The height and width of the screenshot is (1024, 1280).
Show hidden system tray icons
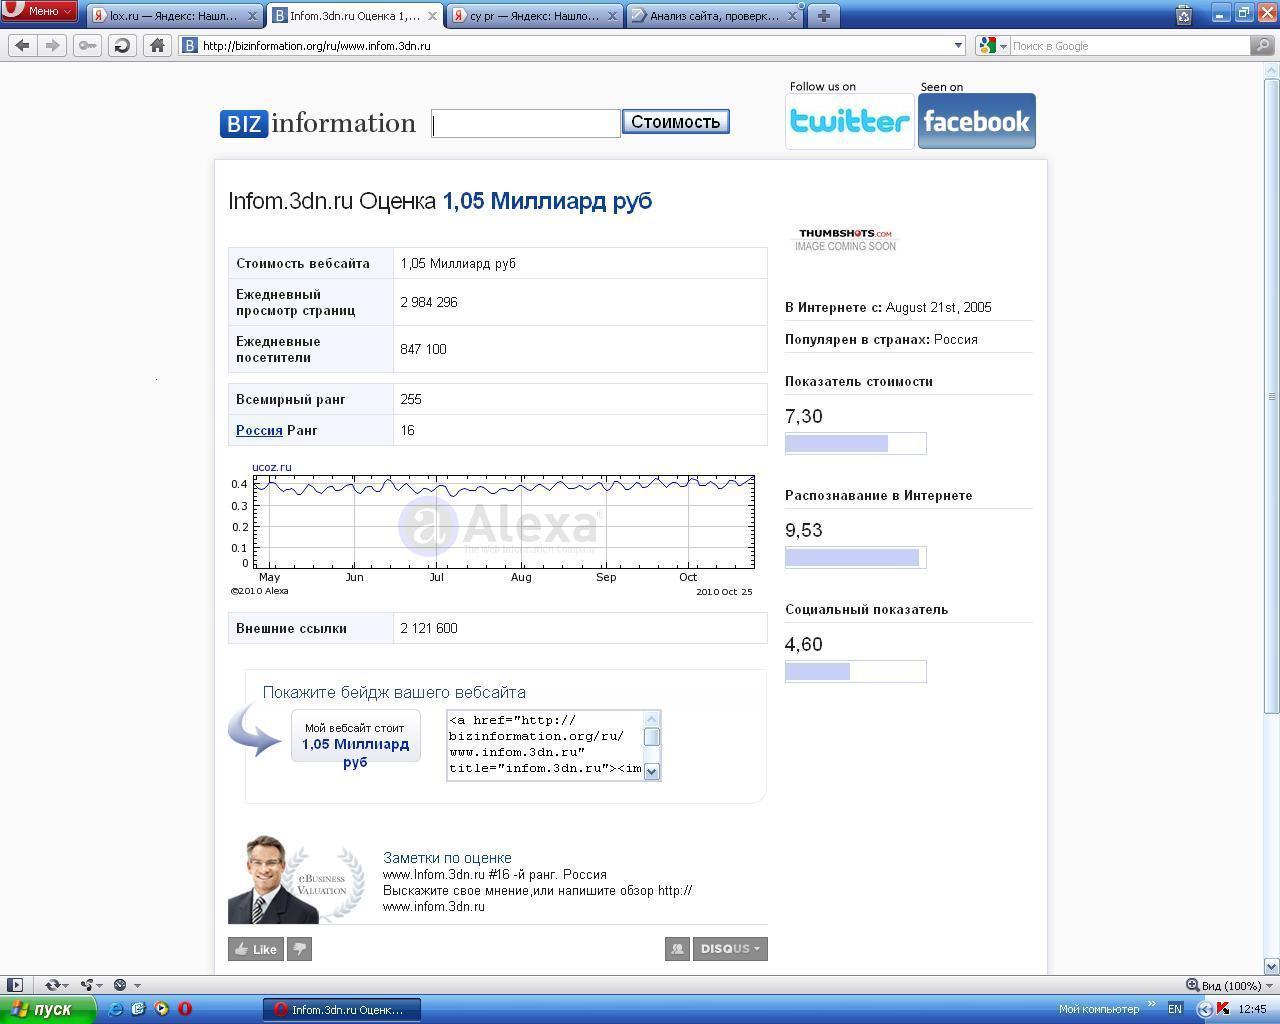point(1204,1009)
